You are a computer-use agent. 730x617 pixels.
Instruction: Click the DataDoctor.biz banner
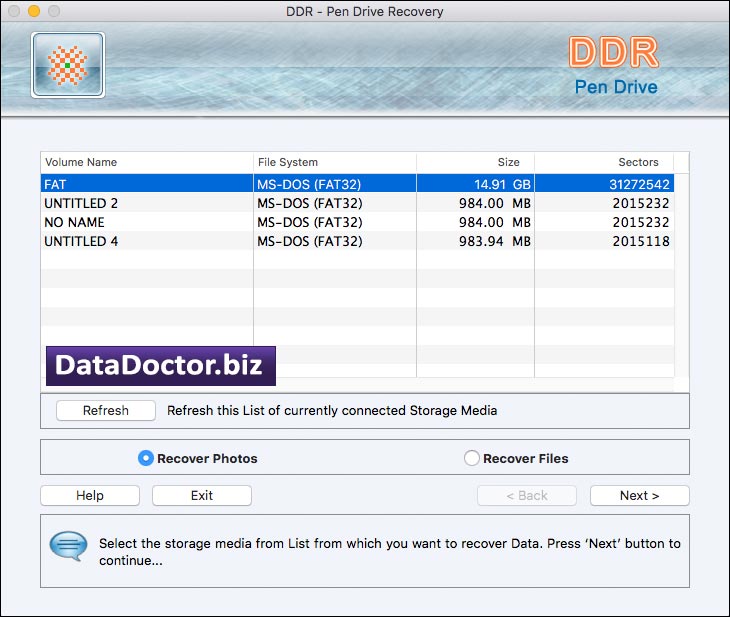pos(160,366)
